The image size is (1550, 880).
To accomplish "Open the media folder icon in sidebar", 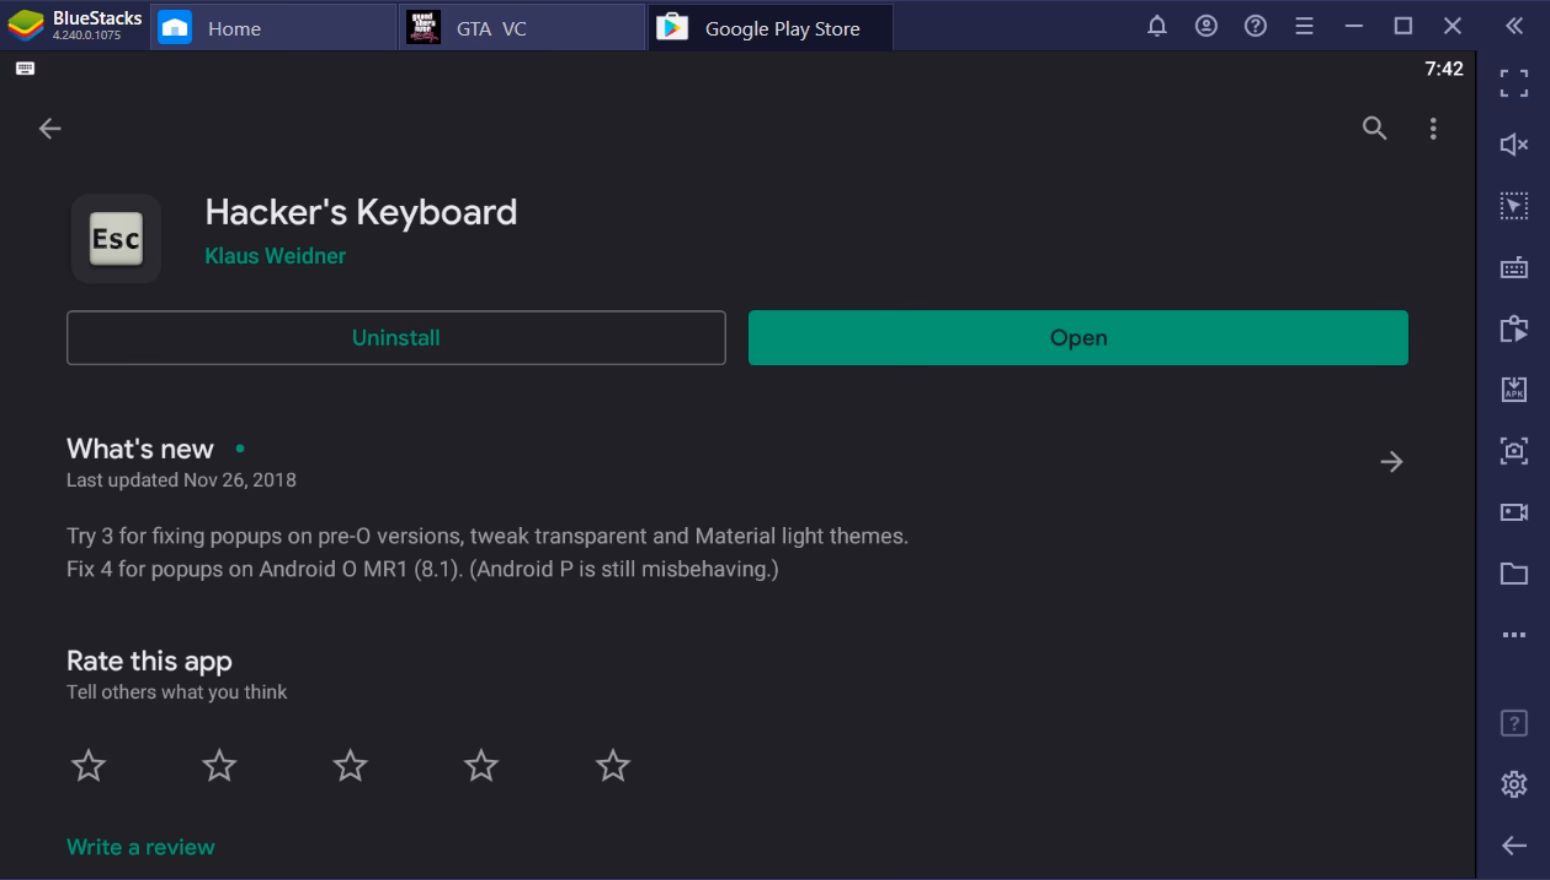I will coord(1513,574).
